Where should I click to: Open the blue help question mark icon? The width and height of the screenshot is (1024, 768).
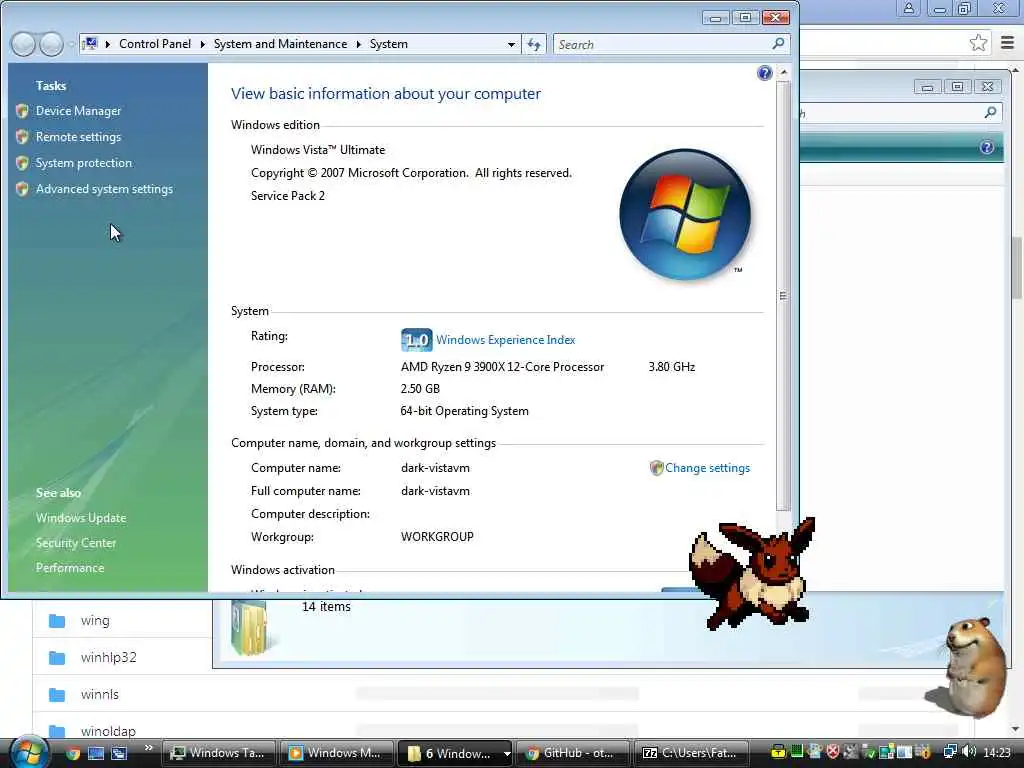(765, 73)
